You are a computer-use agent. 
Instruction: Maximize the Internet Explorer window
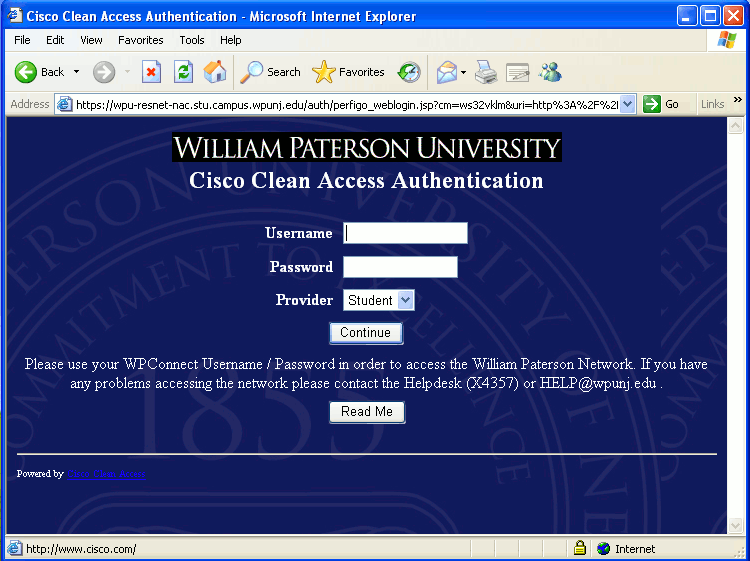click(x=710, y=17)
